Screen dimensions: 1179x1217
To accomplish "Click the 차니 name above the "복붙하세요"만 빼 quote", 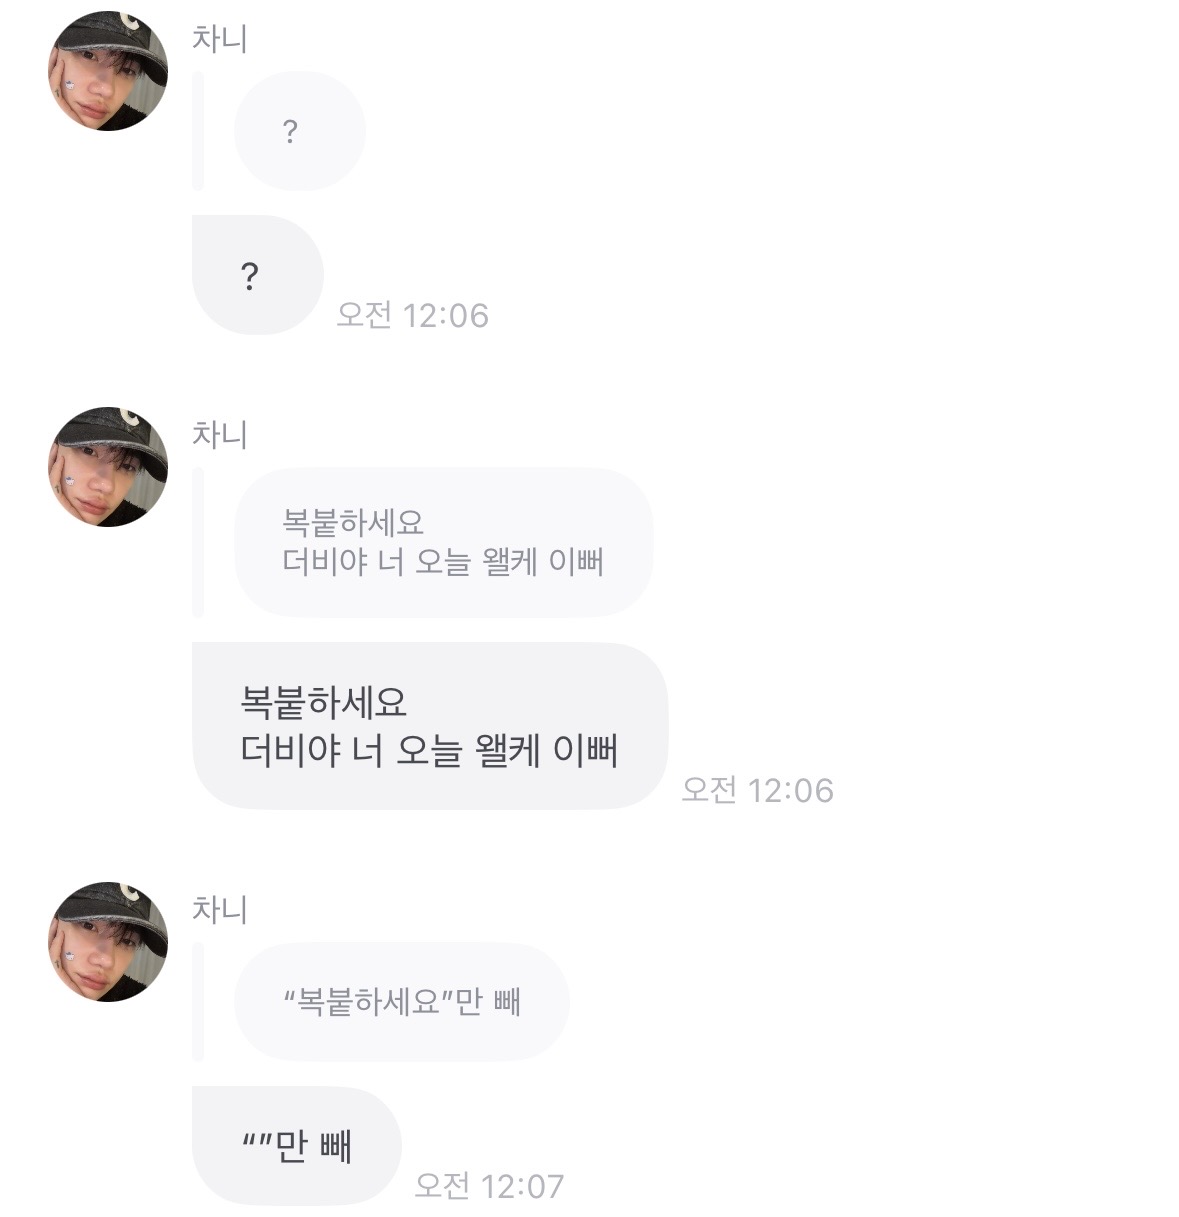I will click(x=219, y=910).
